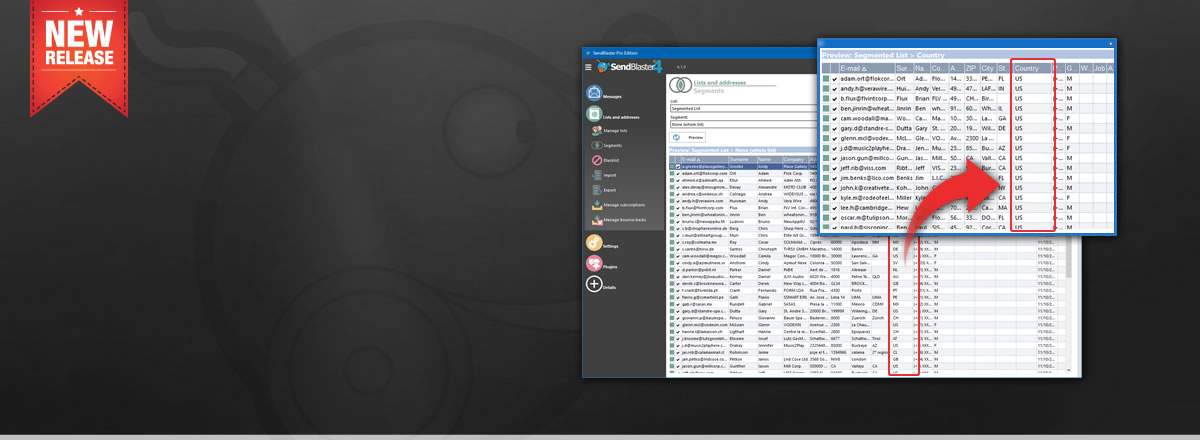Open the Messages section label
This screenshot has width=1200, height=440.
click(612, 97)
